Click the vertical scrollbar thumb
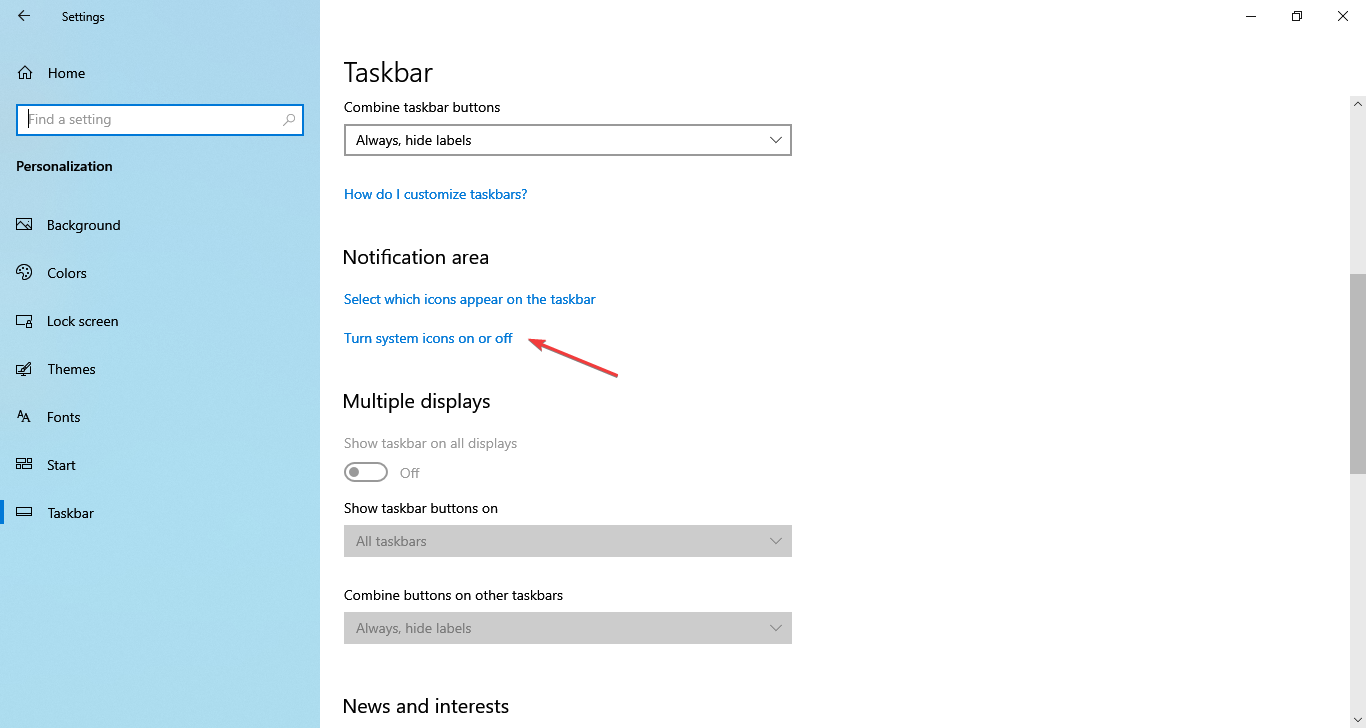Image resolution: width=1366 pixels, height=728 pixels. pyautogui.click(x=1357, y=372)
